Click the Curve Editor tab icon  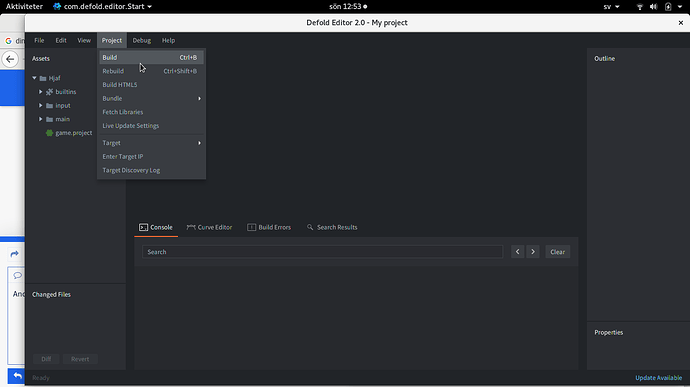[191, 227]
